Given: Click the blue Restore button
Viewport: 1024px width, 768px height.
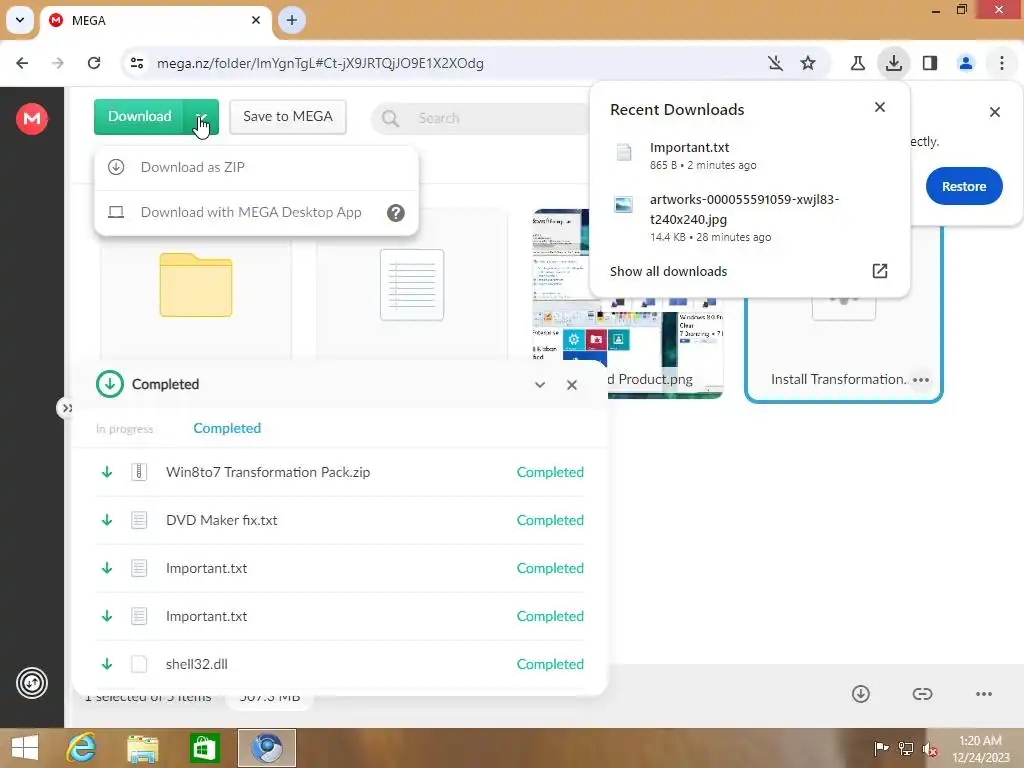Looking at the screenshot, I should click(x=963, y=186).
